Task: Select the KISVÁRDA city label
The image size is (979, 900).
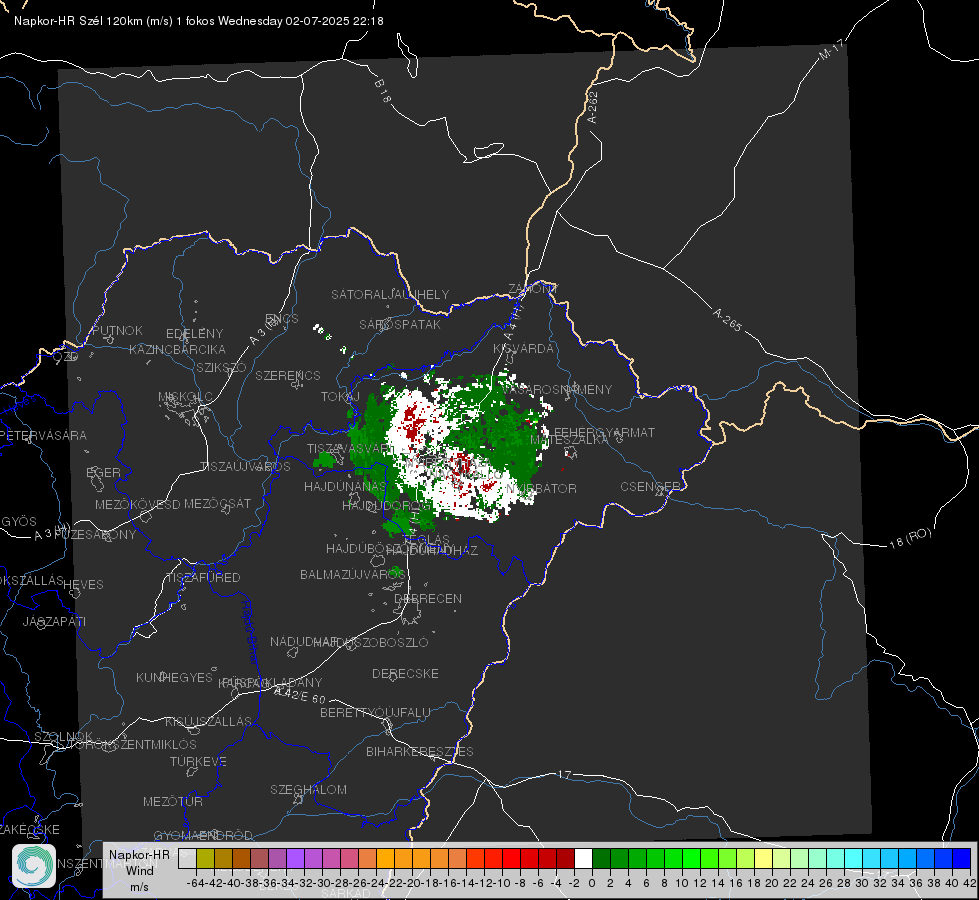Action: coord(524,349)
